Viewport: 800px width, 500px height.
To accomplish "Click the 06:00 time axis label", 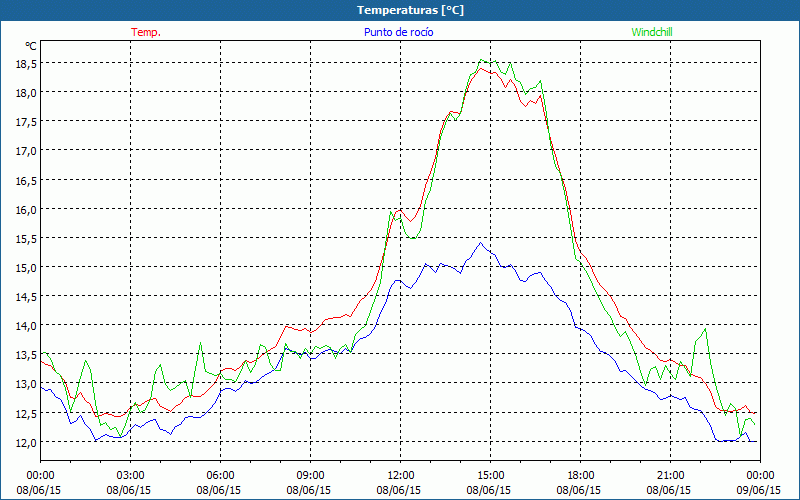I will point(220,476).
